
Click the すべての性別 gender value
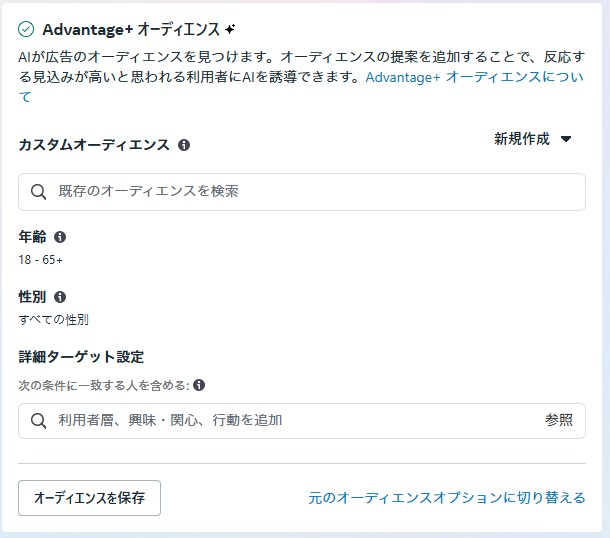(53, 320)
